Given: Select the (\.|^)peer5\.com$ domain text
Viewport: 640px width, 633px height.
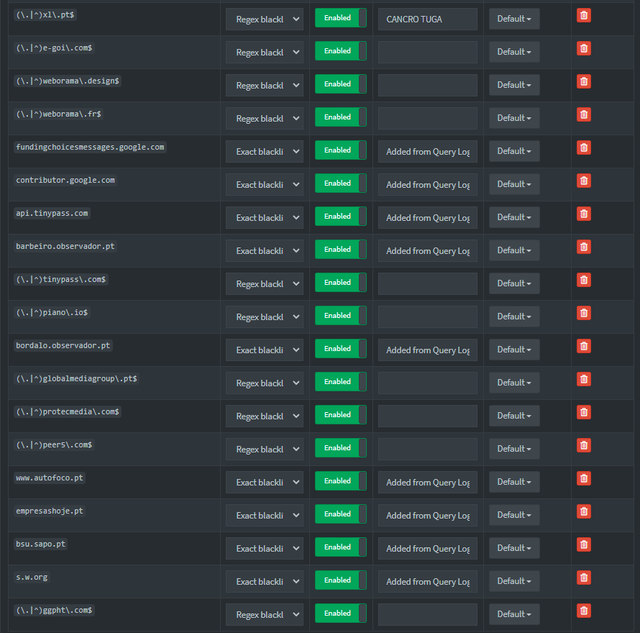Looking at the screenshot, I should click(x=54, y=444).
